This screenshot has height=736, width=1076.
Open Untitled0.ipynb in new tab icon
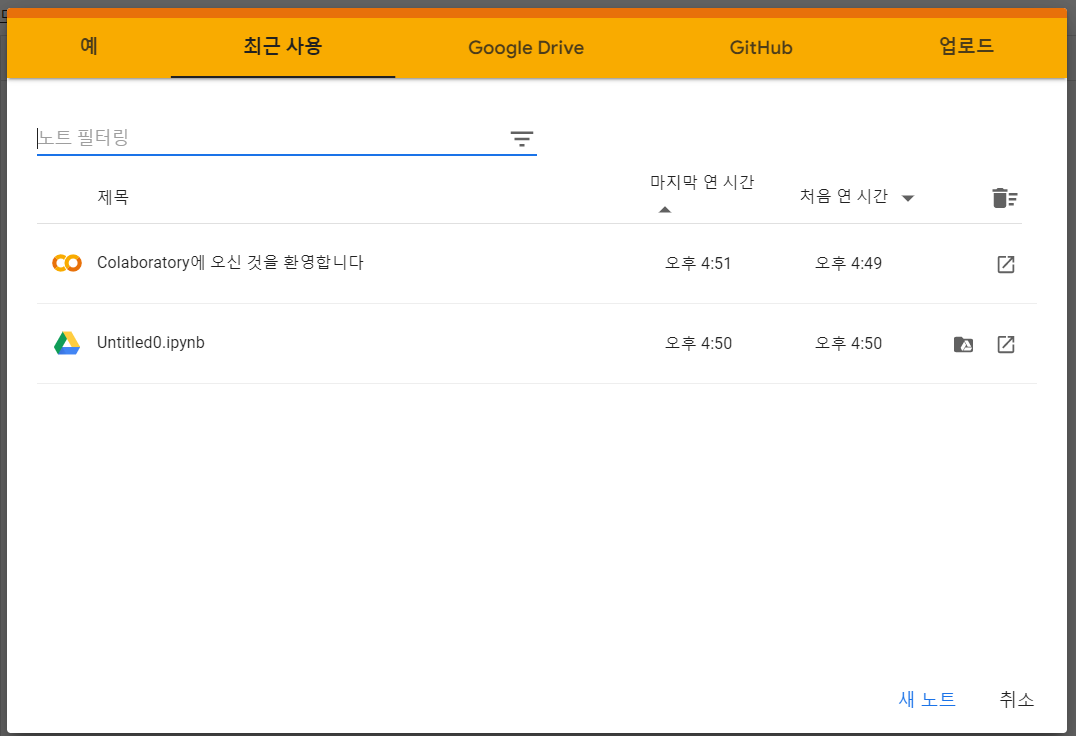tap(1005, 344)
